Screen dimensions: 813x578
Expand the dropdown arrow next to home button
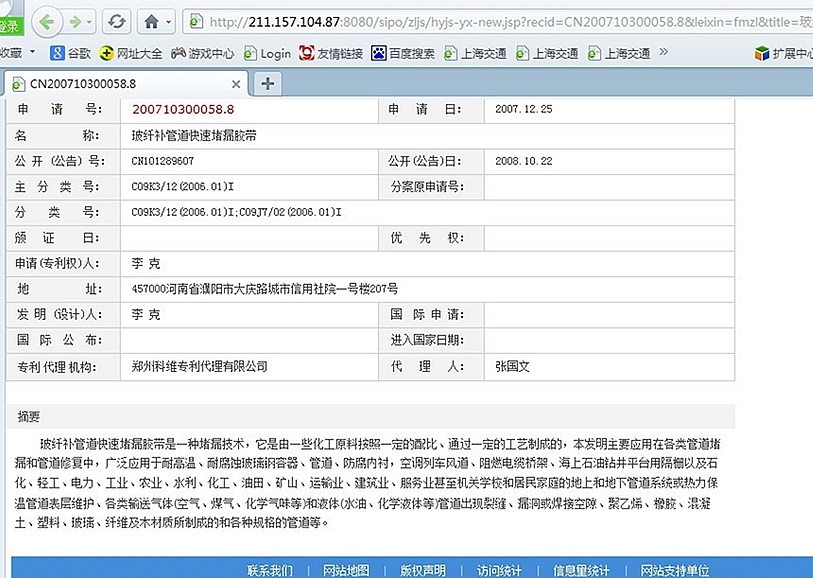click(170, 21)
